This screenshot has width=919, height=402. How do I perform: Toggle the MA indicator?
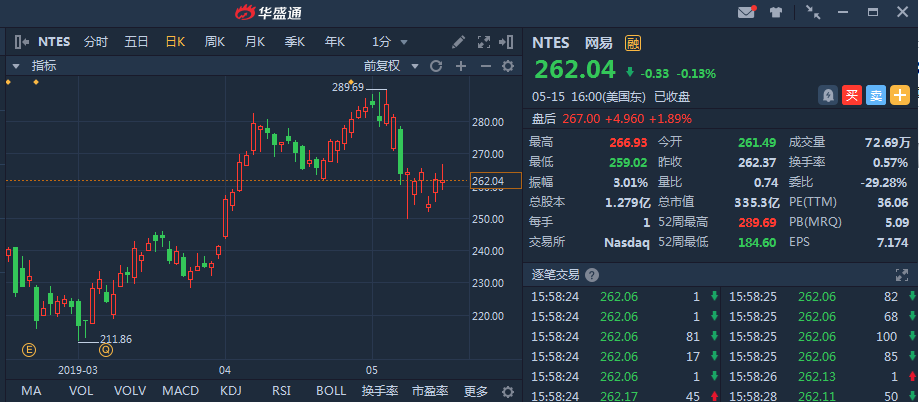pyautogui.click(x=31, y=391)
